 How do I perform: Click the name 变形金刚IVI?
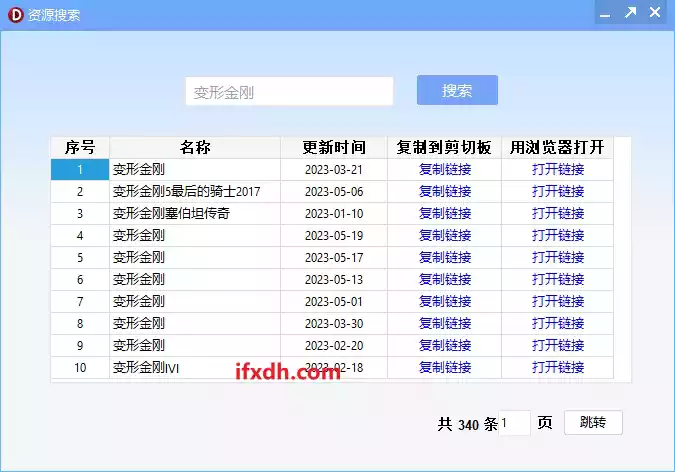[x=146, y=367]
